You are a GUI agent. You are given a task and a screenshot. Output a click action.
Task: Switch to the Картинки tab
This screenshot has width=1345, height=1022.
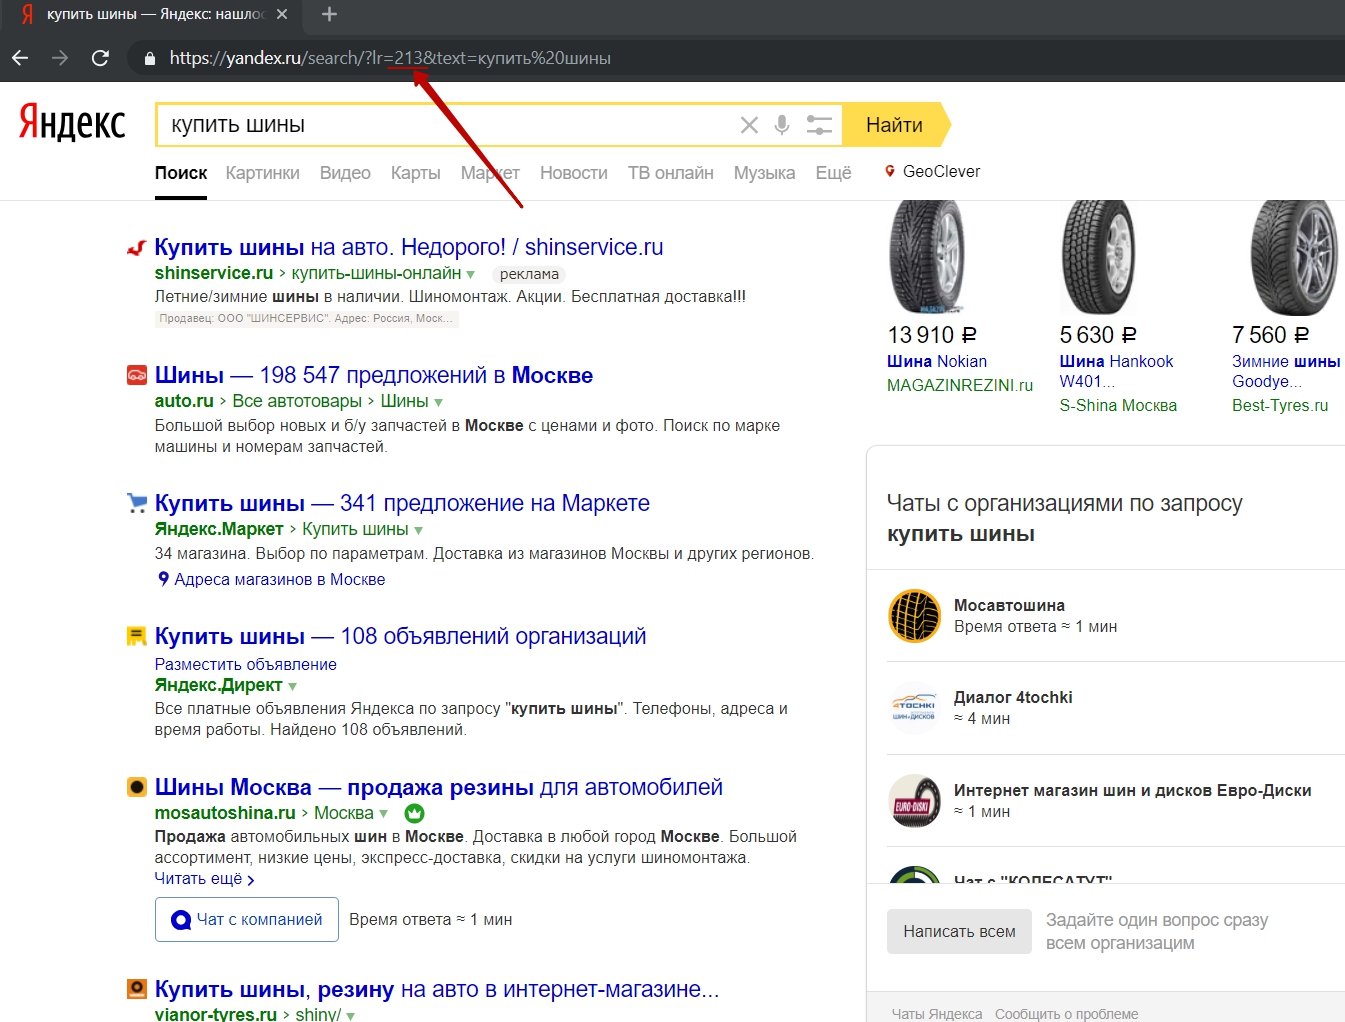(x=263, y=173)
